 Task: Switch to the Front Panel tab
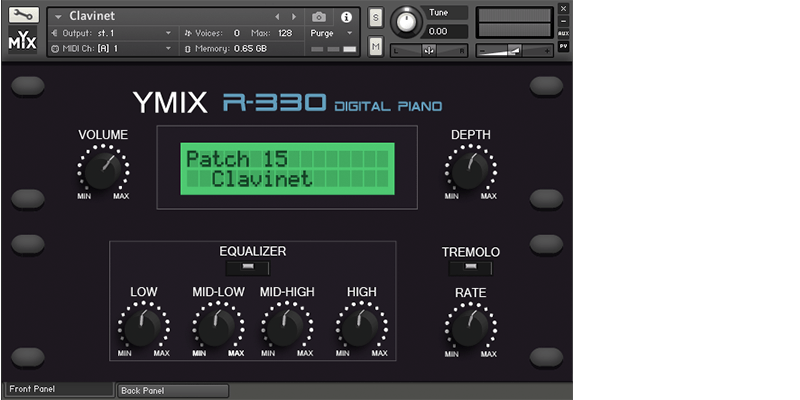click(58, 389)
